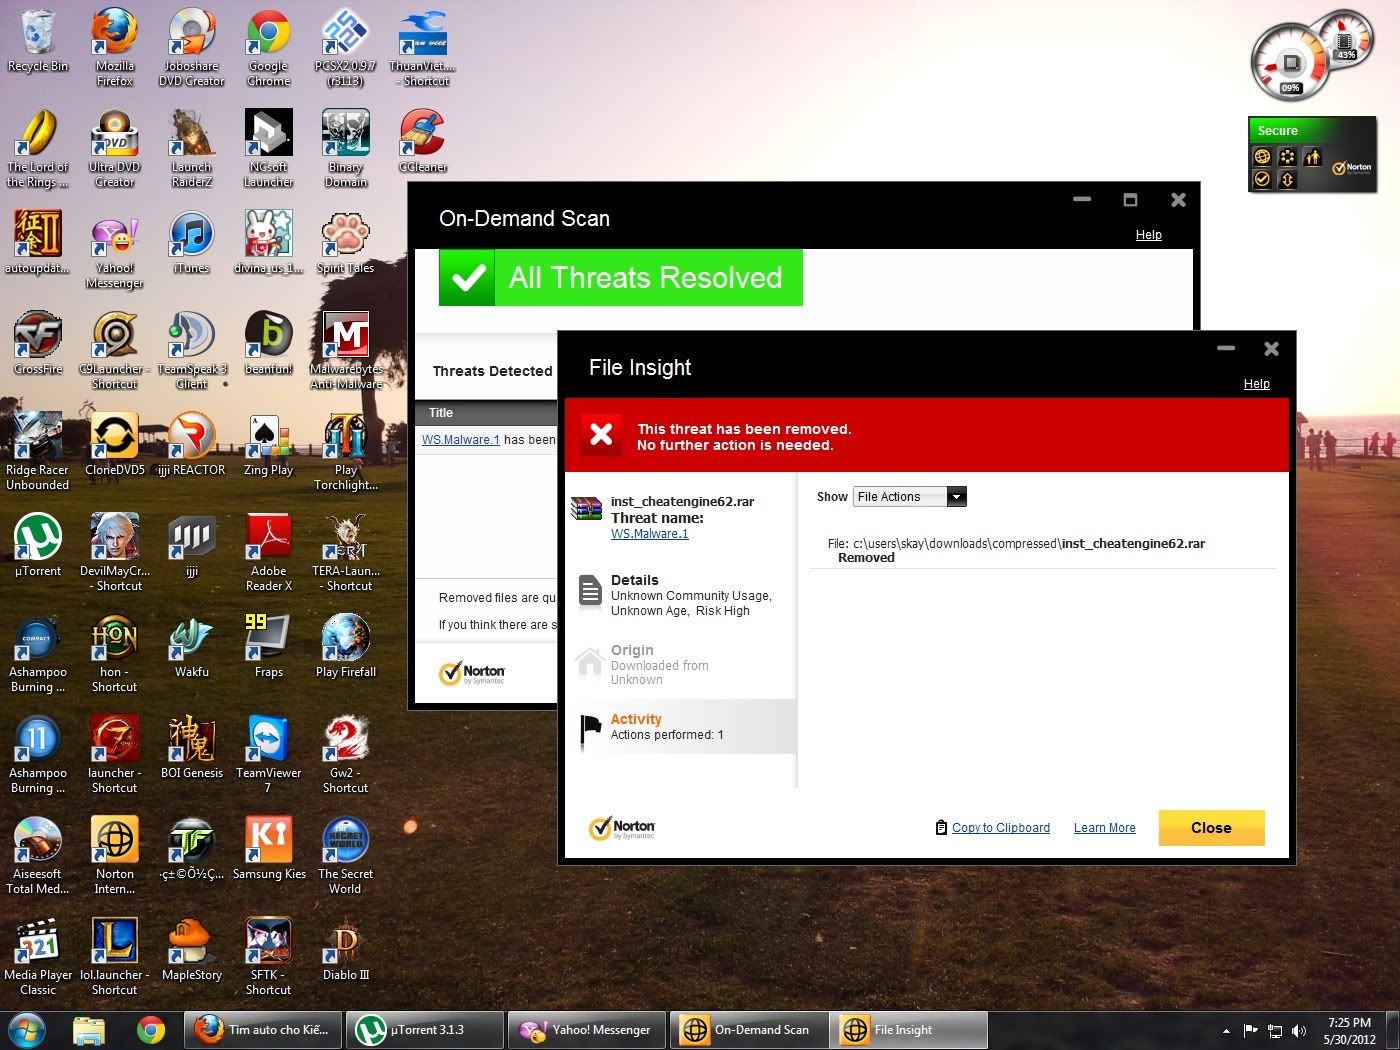Open Windows Explorer from the taskbar
This screenshot has height=1050, width=1400.
89,1030
